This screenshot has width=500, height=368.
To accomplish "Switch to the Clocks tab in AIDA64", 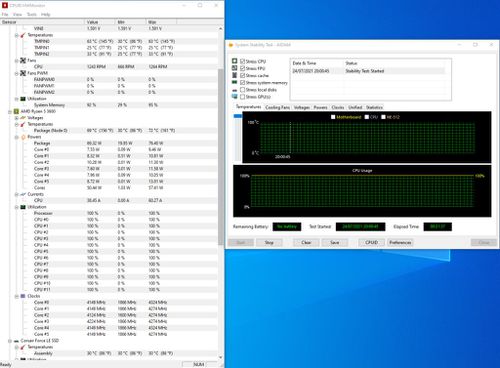I will tap(338, 107).
